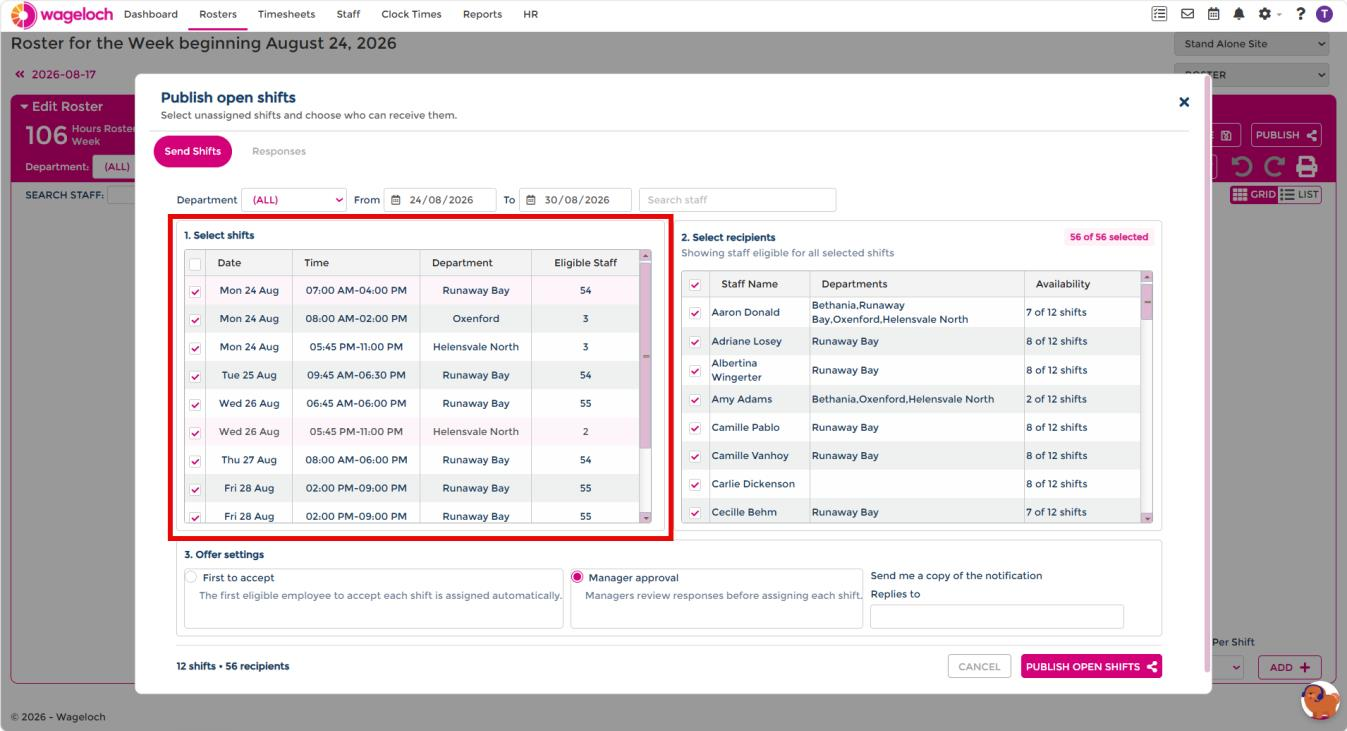Click calendar icon in To date field
Image resolution: width=1347 pixels, height=731 pixels.
(x=530, y=200)
